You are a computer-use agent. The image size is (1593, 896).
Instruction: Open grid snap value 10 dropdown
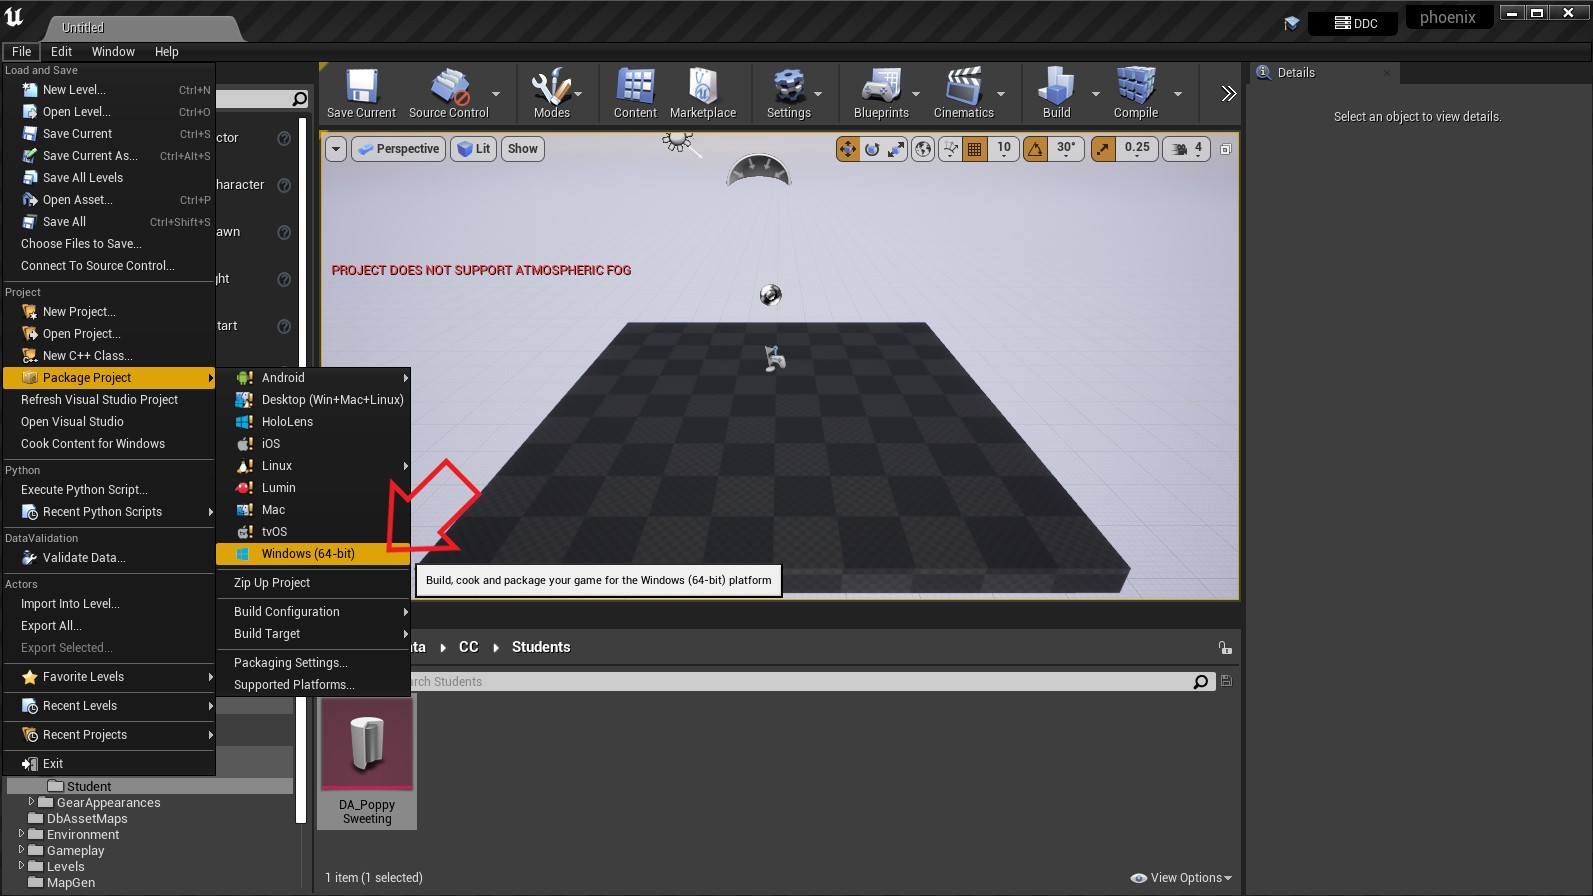pyautogui.click(x=1004, y=149)
